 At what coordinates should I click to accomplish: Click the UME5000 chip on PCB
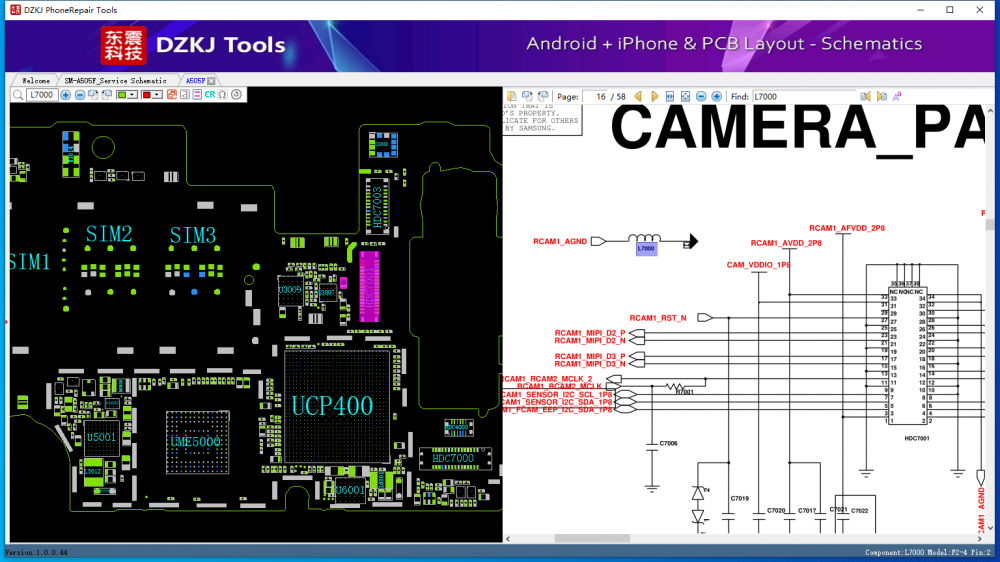click(x=196, y=441)
